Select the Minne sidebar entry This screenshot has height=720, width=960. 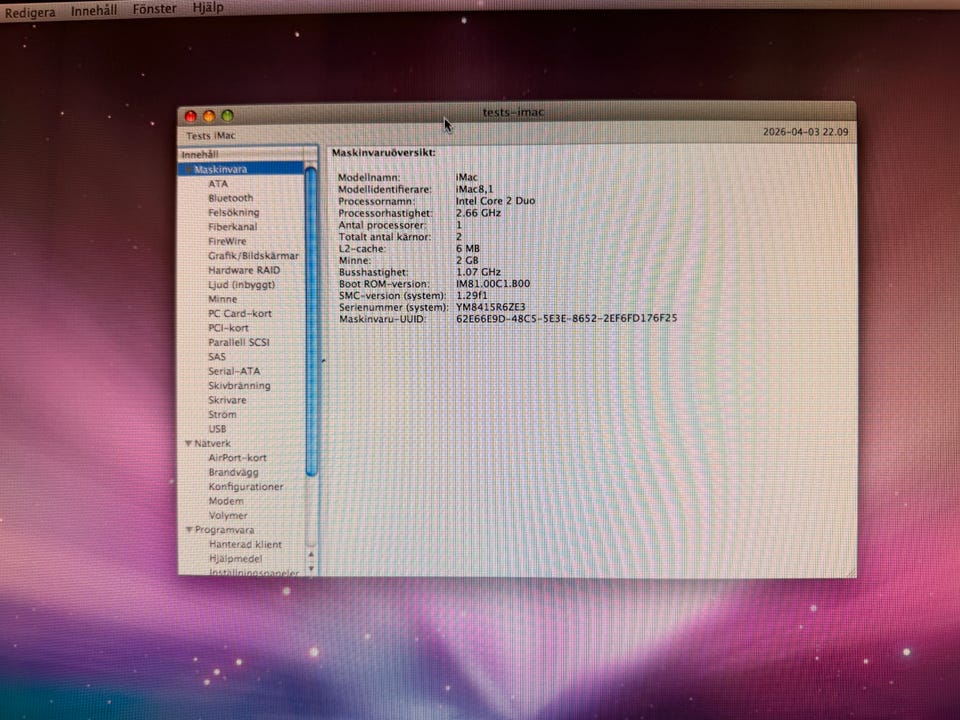point(222,299)
